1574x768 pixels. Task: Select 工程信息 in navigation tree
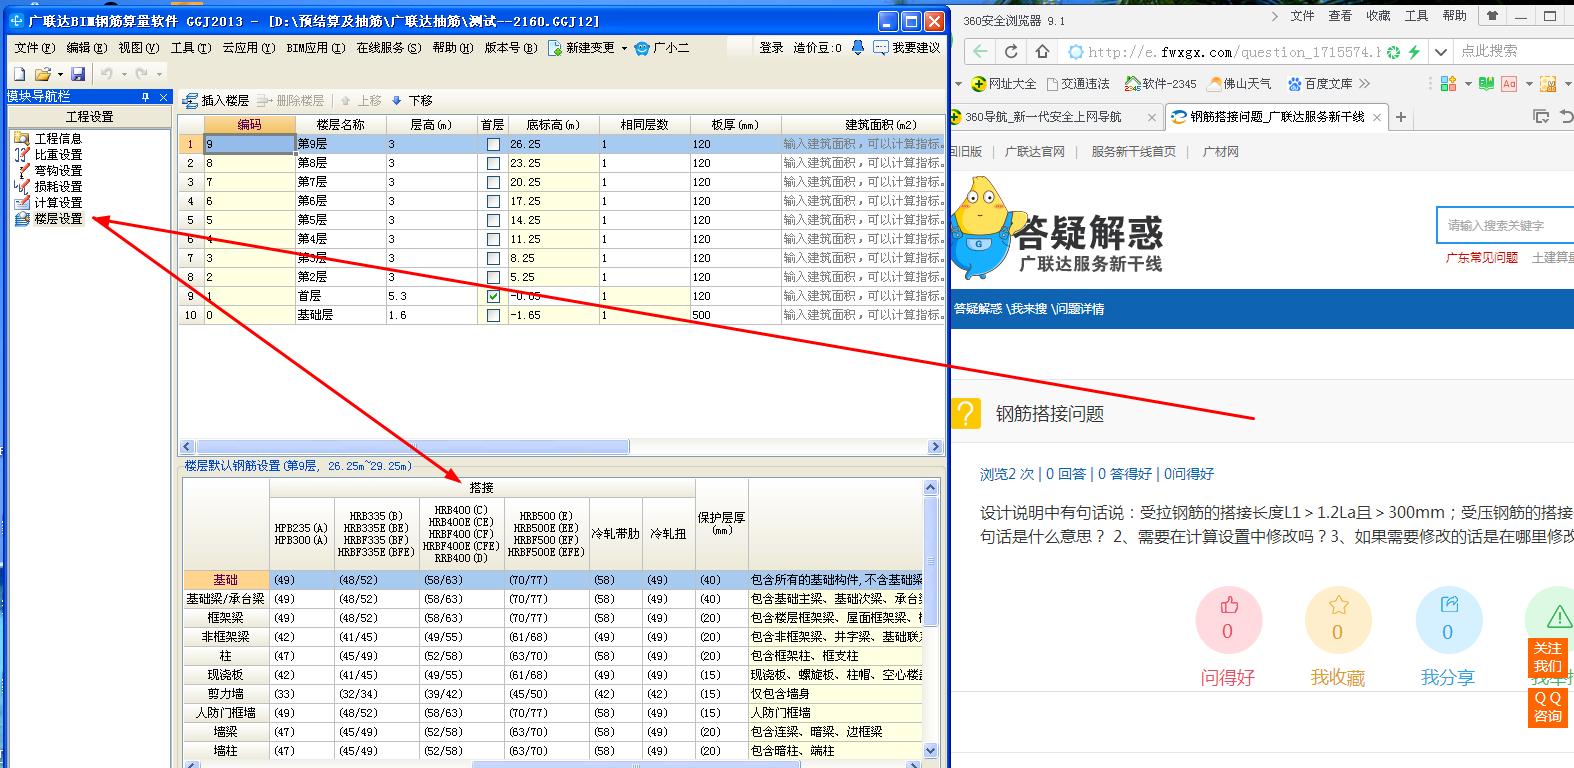point(58,139)
